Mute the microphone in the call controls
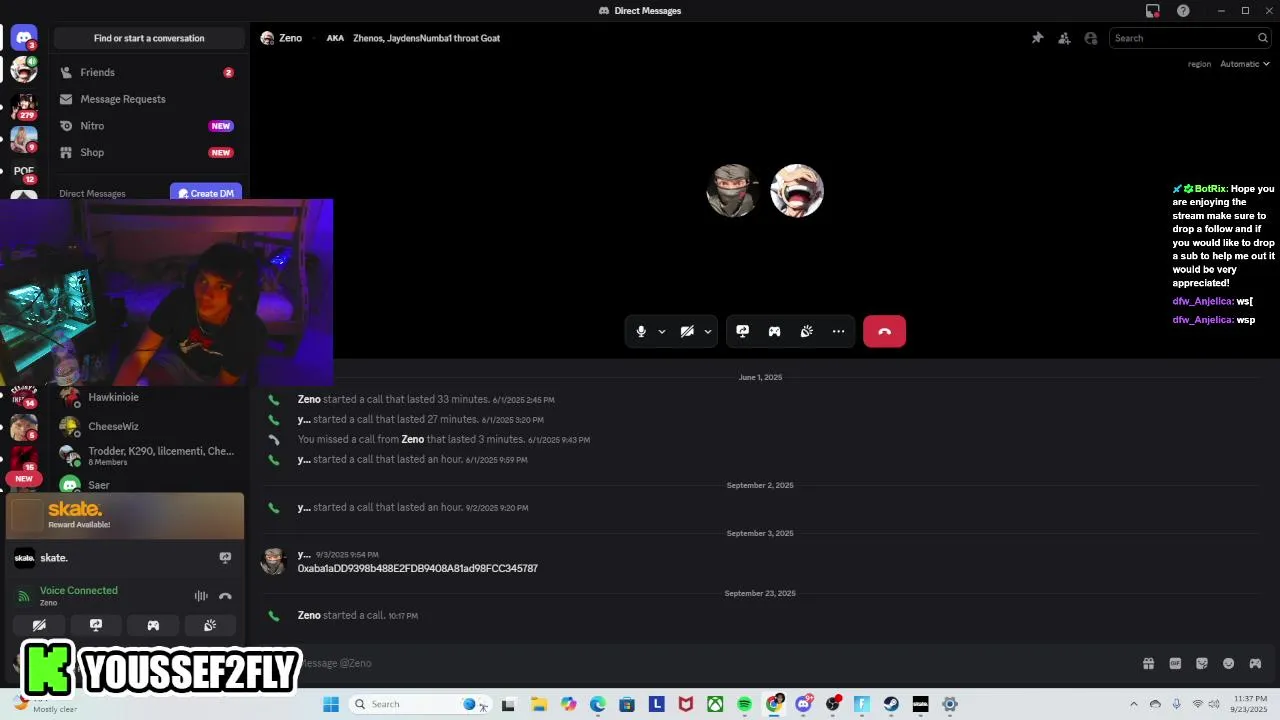This screenshot has height=720, width=1280. [x=641, y=332]
